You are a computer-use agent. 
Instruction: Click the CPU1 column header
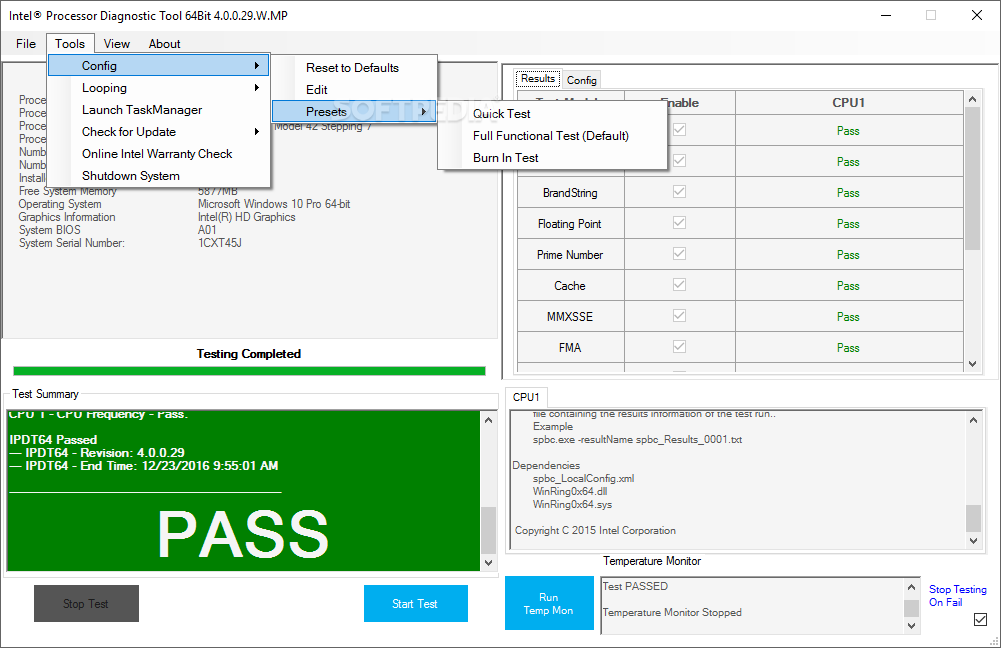848,103
